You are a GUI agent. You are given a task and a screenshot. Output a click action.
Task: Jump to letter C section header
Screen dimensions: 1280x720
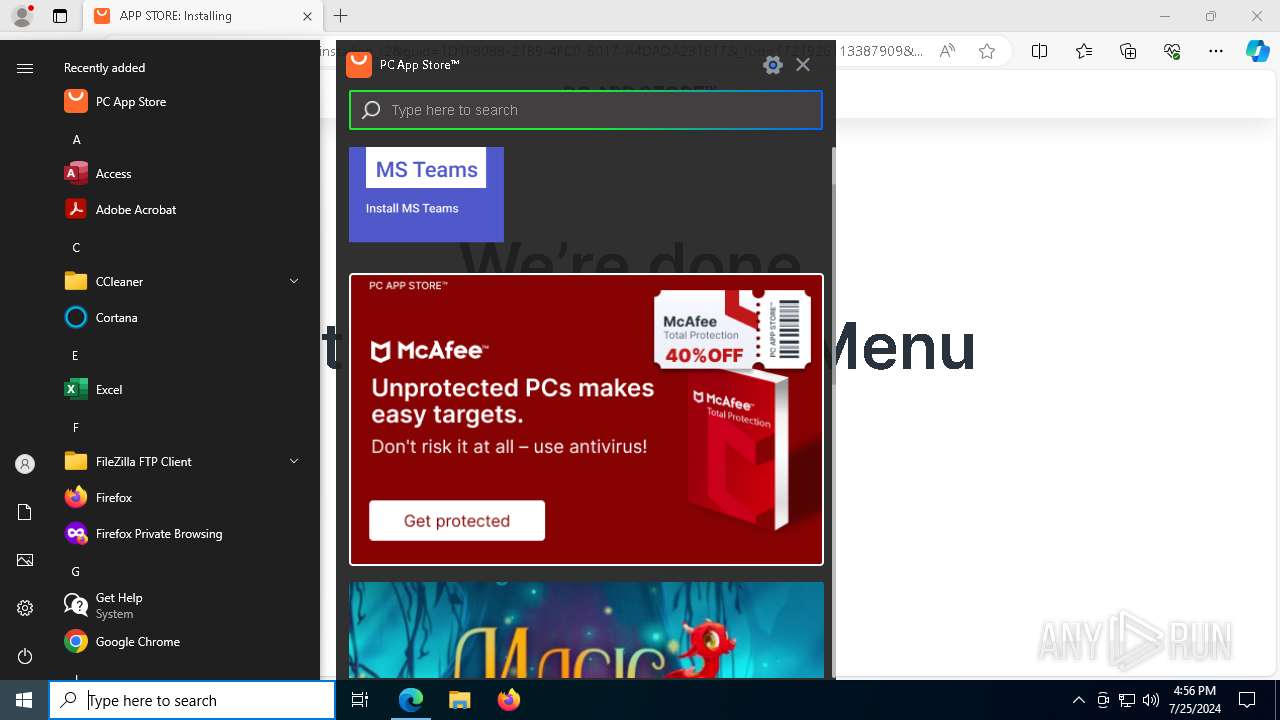point(76,247)
